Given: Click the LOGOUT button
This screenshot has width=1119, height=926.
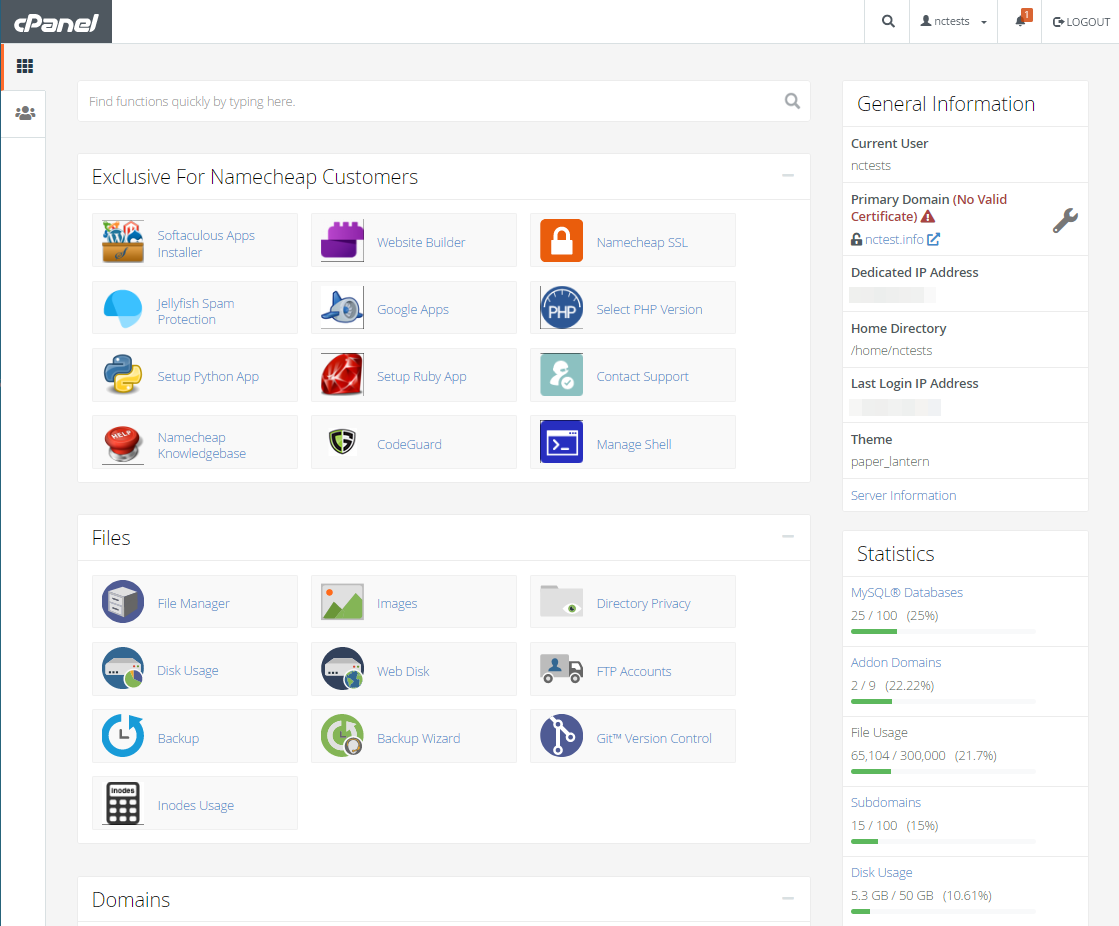Looking at the screenshot, I should coord(1081,22).
